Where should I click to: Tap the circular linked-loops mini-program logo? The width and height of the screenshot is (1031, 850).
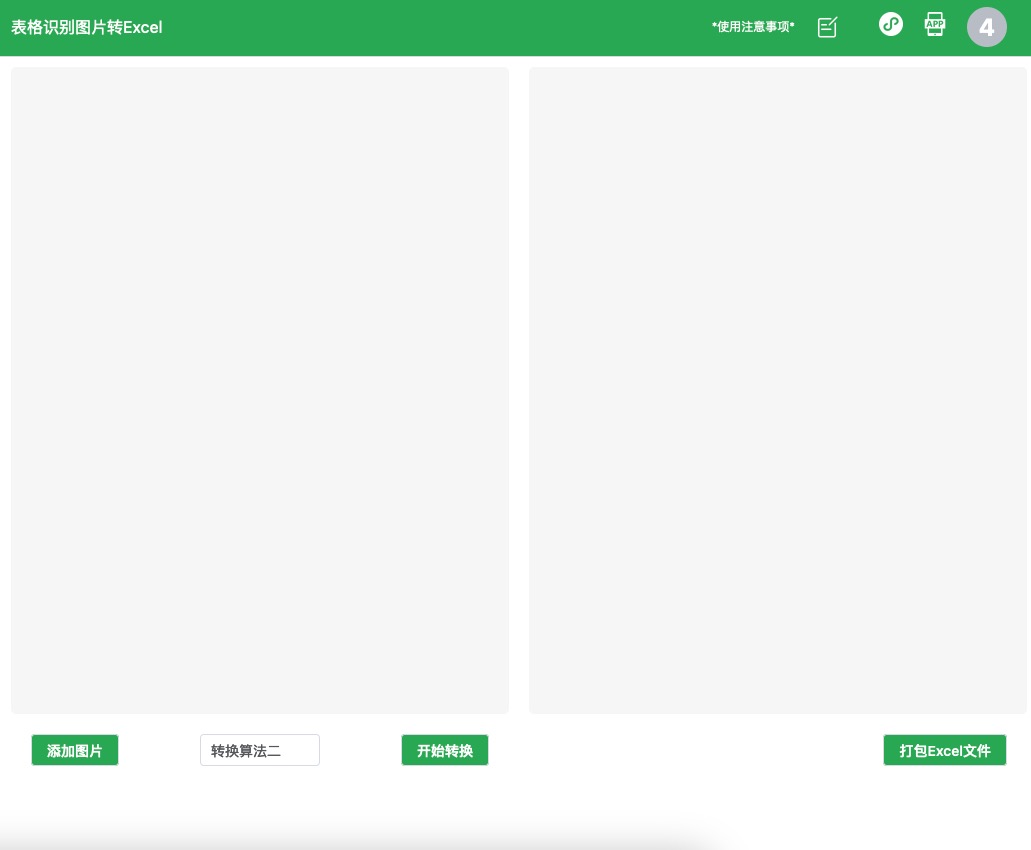tap(890, 24)
